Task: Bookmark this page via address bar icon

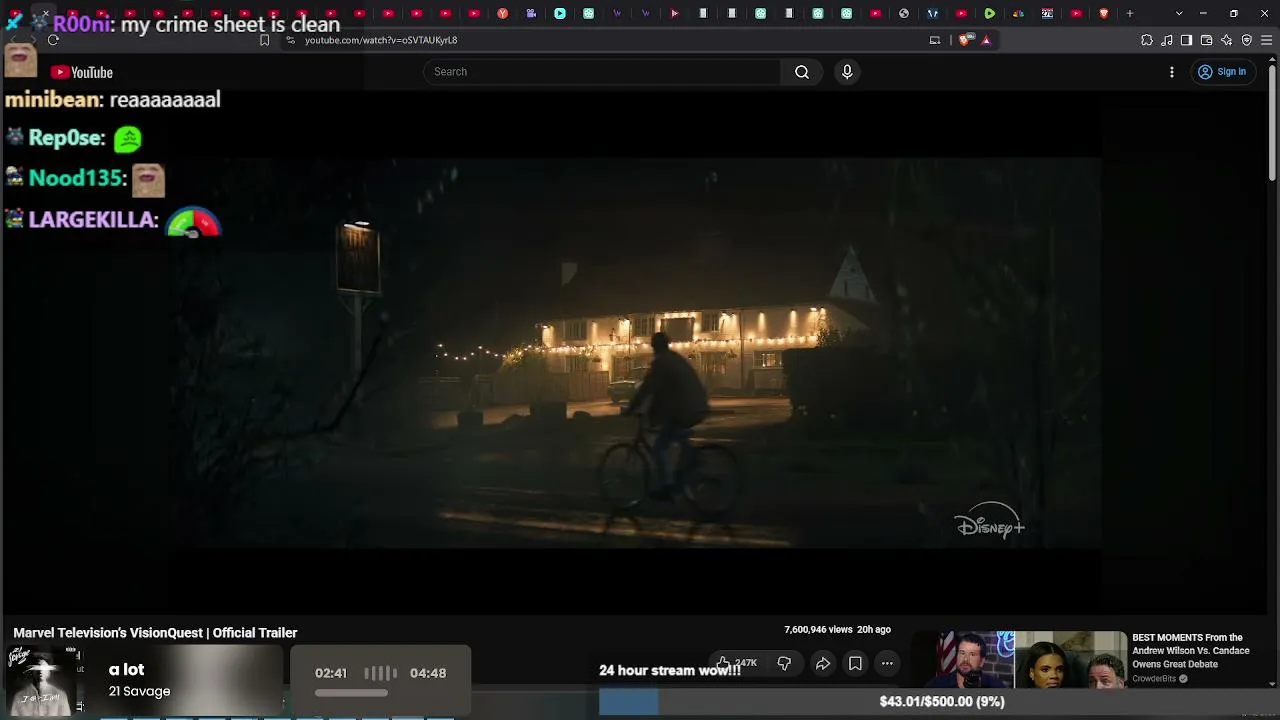Action: pyautogui.click(x=264, y=40)
